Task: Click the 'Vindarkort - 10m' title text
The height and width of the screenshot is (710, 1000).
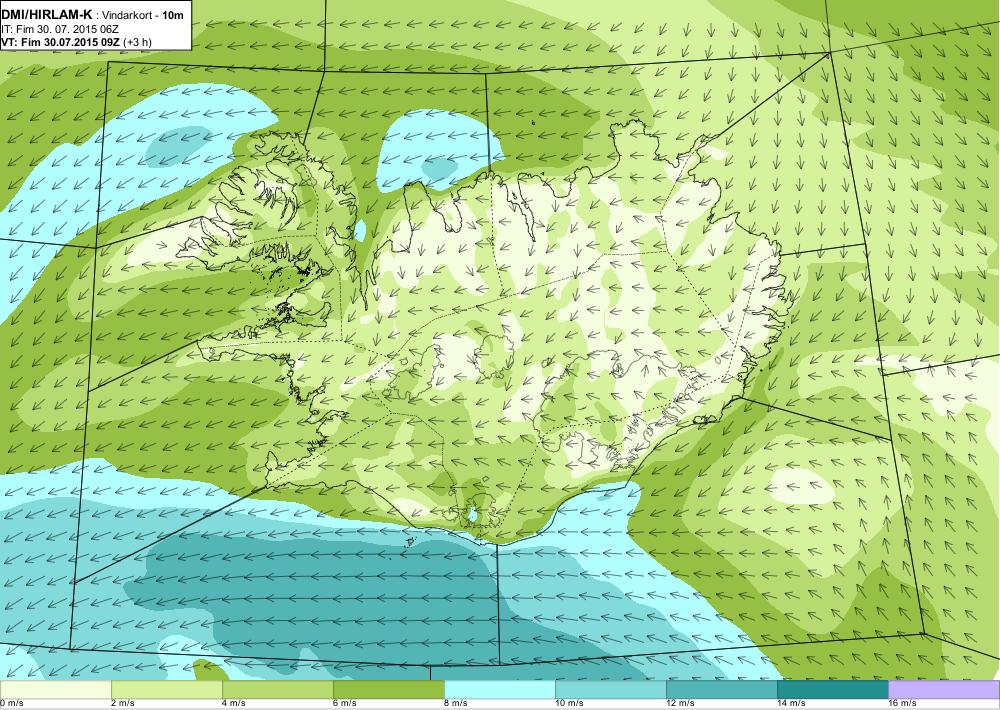Action: (x=143, y=15)
